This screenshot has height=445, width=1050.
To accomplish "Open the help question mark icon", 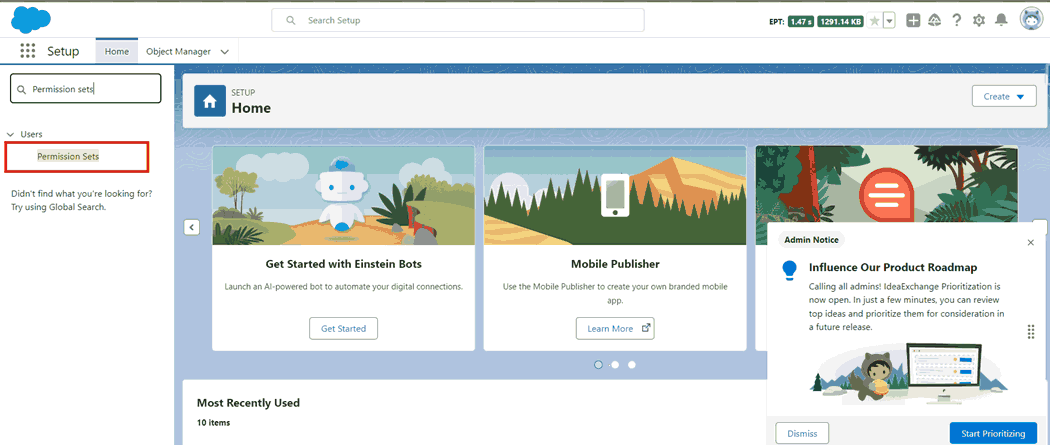I will click(957, 21).
